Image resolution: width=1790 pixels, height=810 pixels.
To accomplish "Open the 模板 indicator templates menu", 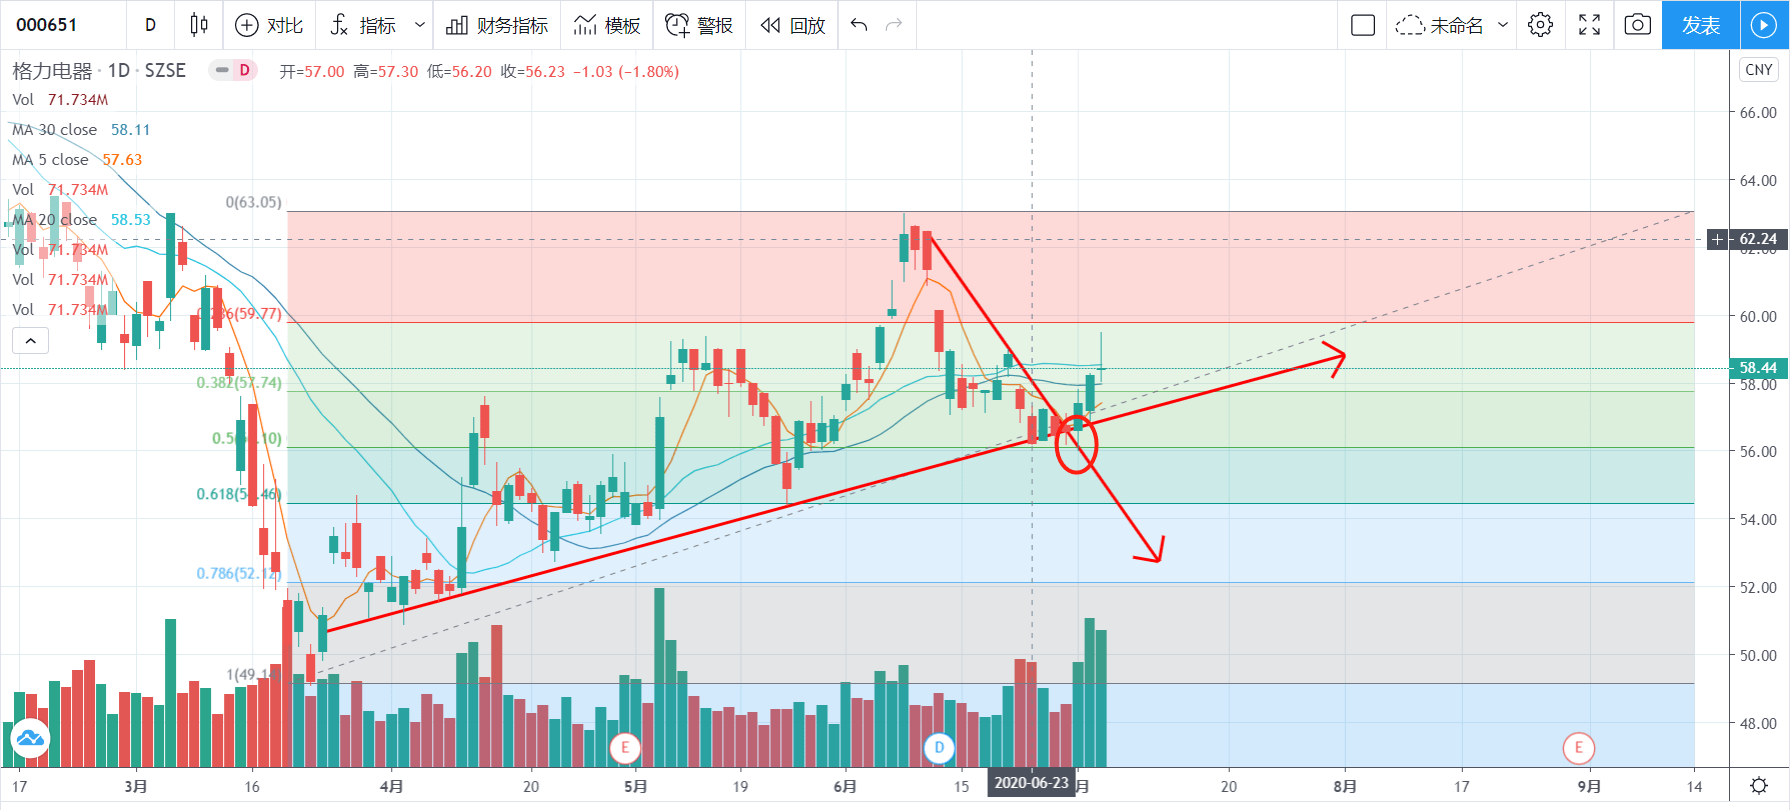I will [607, 25].
